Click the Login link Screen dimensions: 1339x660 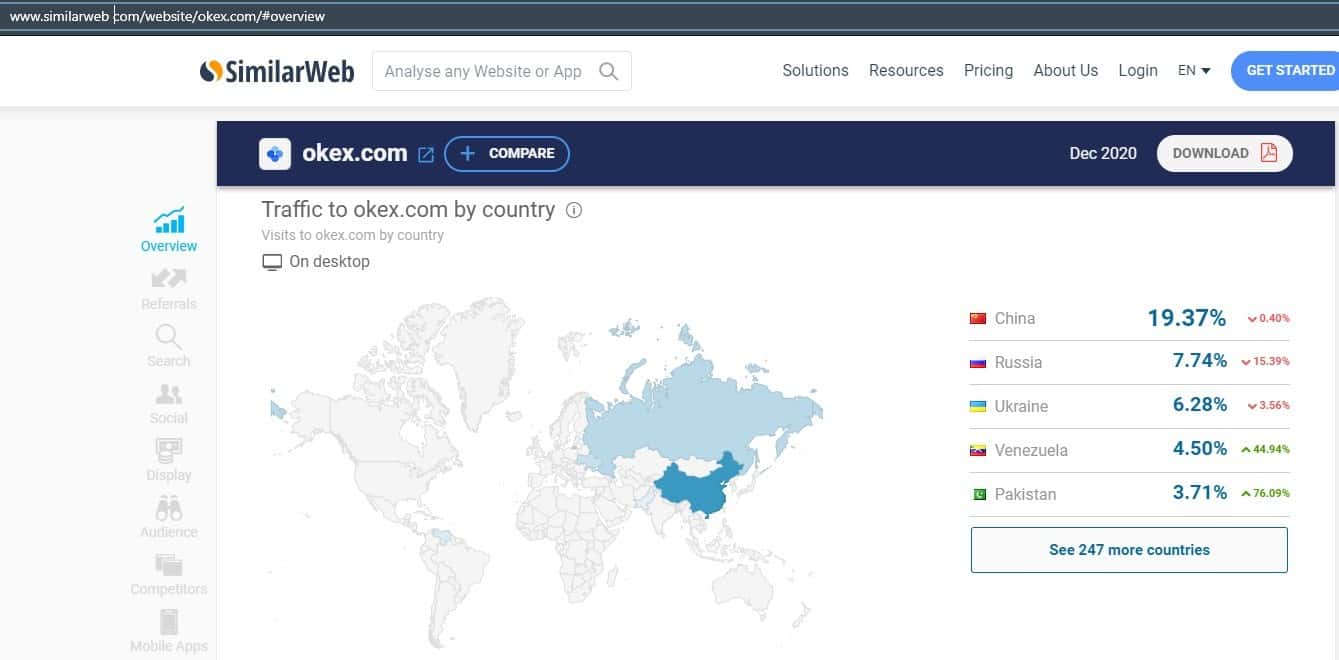pos(1138,70)
